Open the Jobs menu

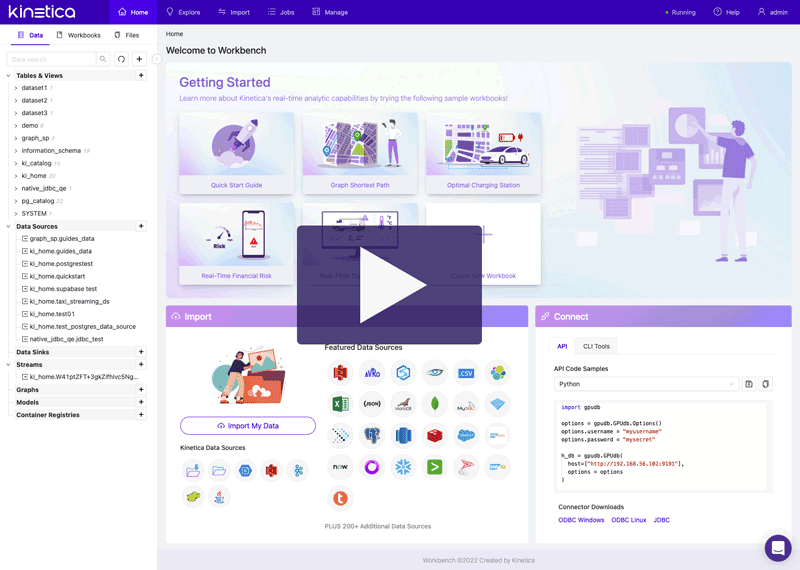(281, 12)
